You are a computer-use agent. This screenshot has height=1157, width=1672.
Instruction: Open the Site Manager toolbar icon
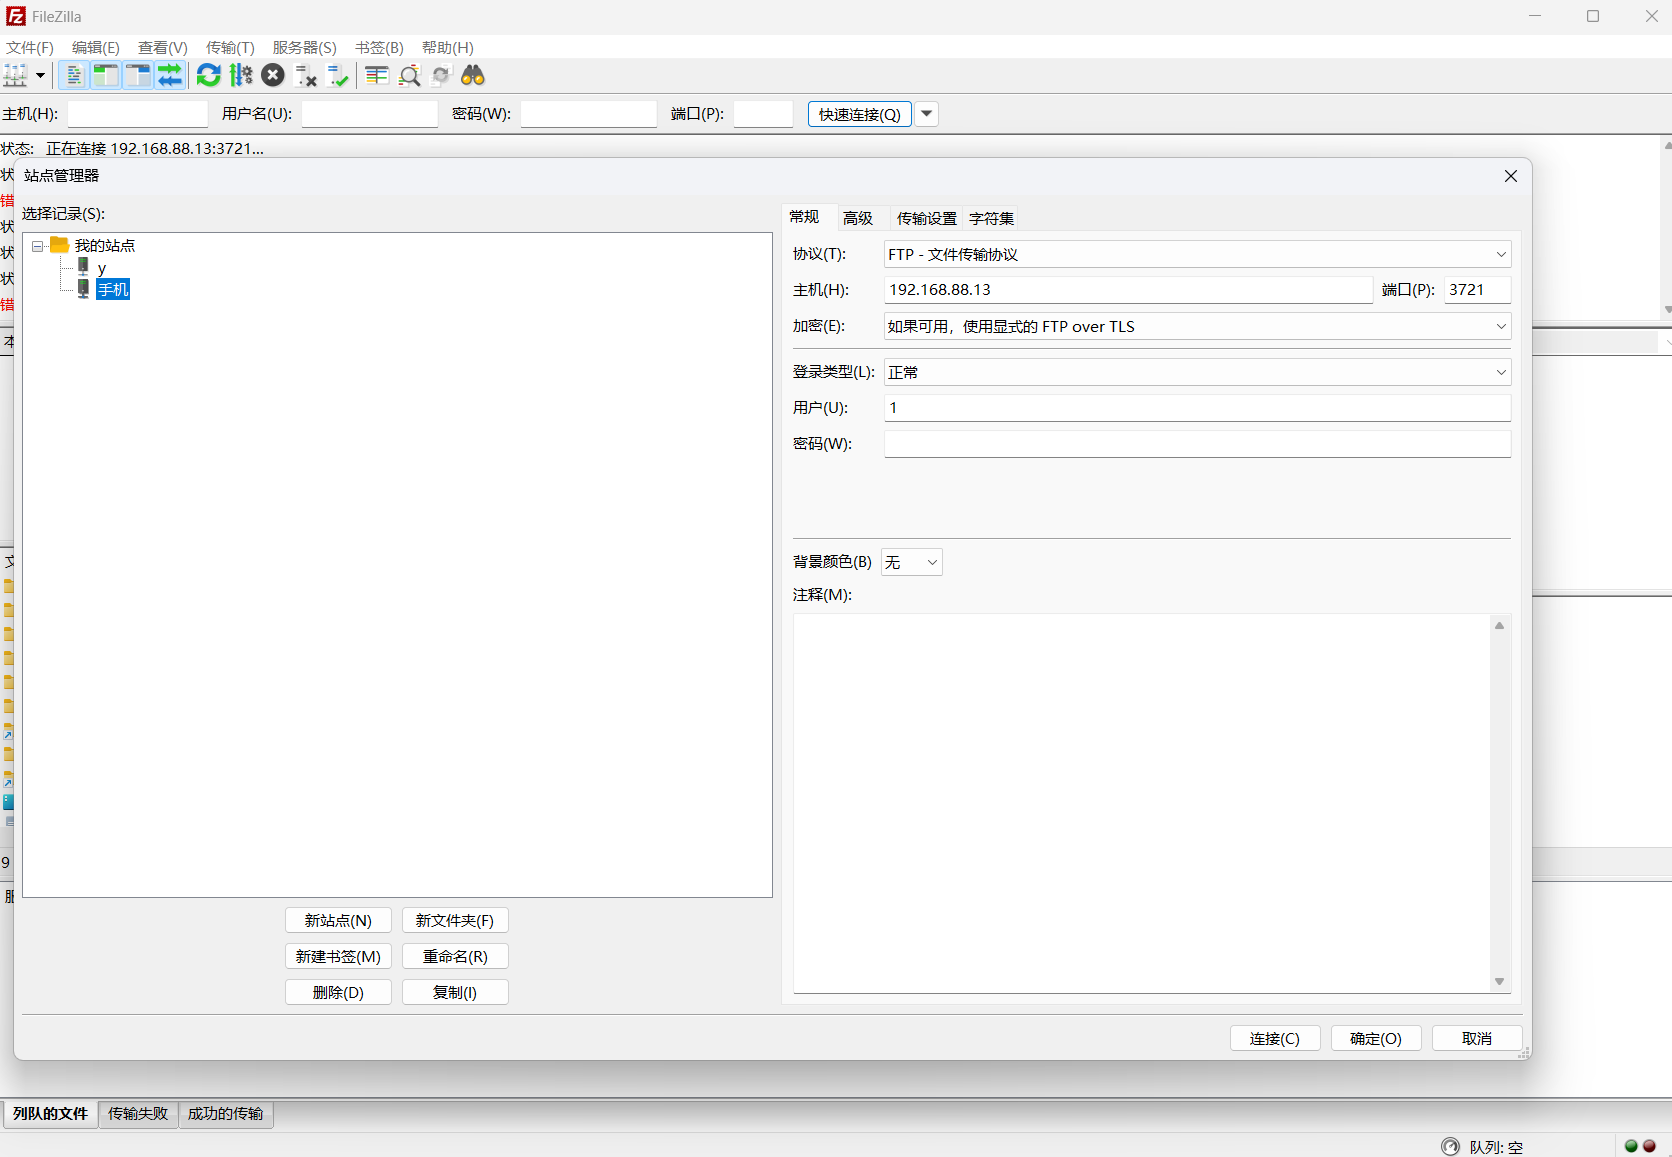click(x=16, y=76)
